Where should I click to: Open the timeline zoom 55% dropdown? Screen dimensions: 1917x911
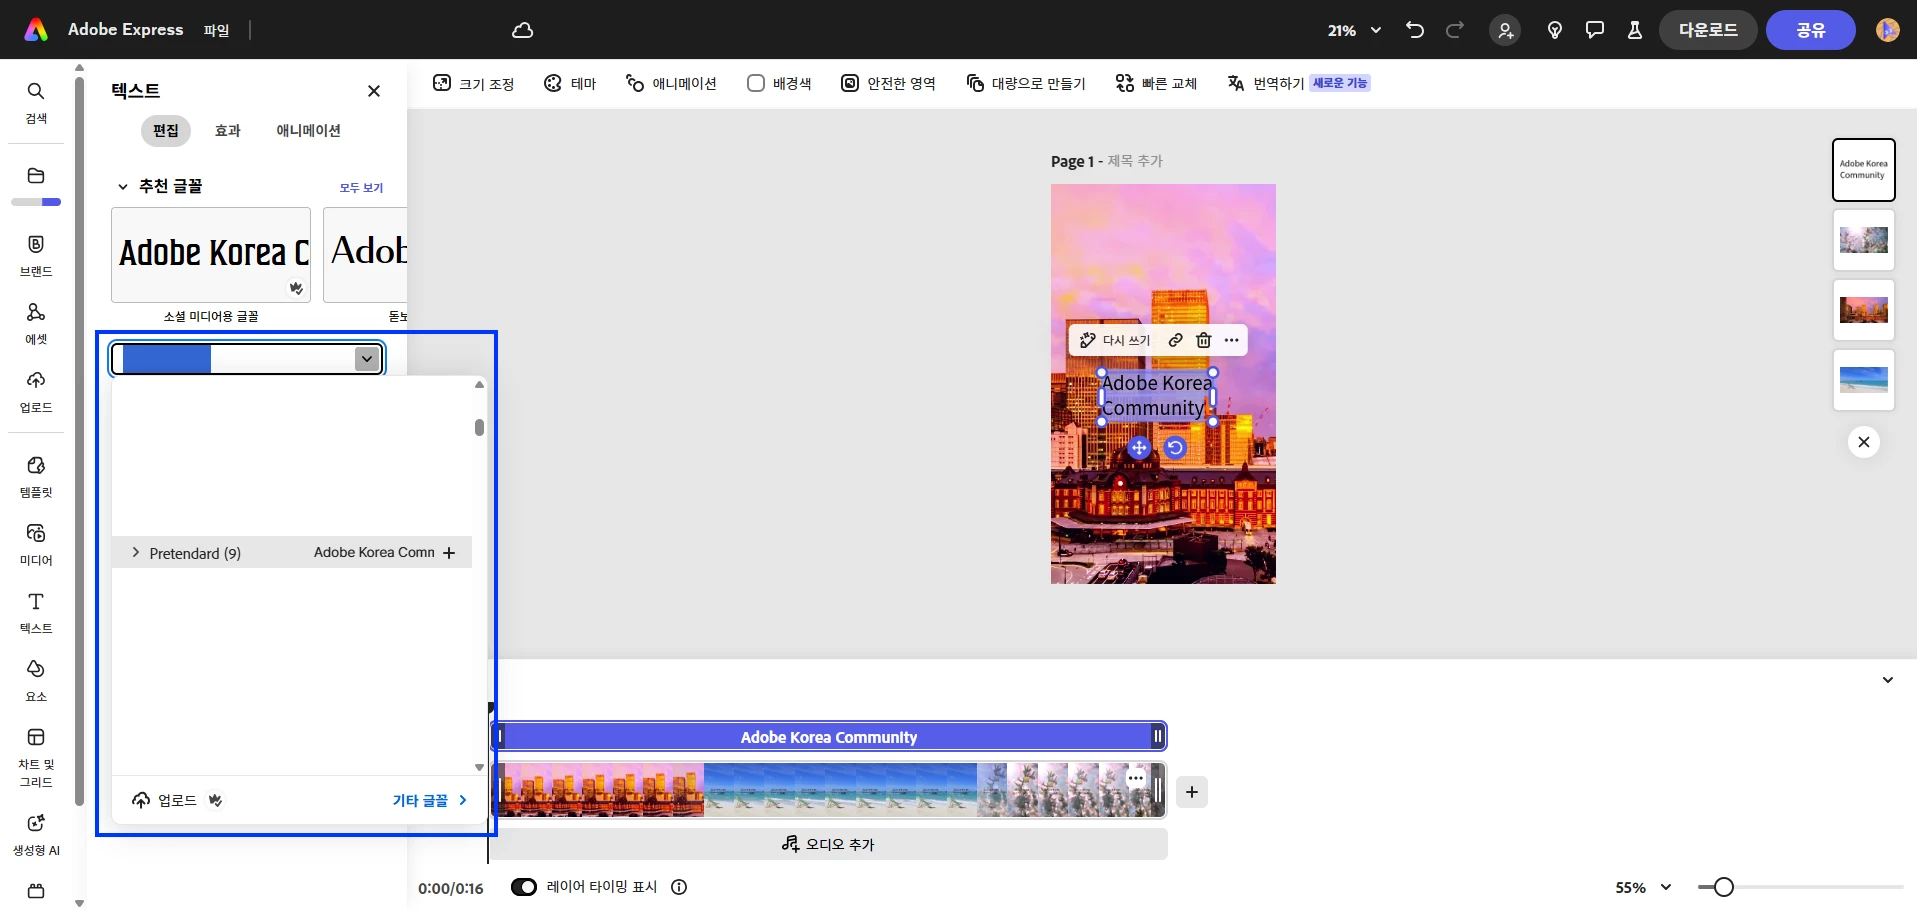click(1643, 887)
